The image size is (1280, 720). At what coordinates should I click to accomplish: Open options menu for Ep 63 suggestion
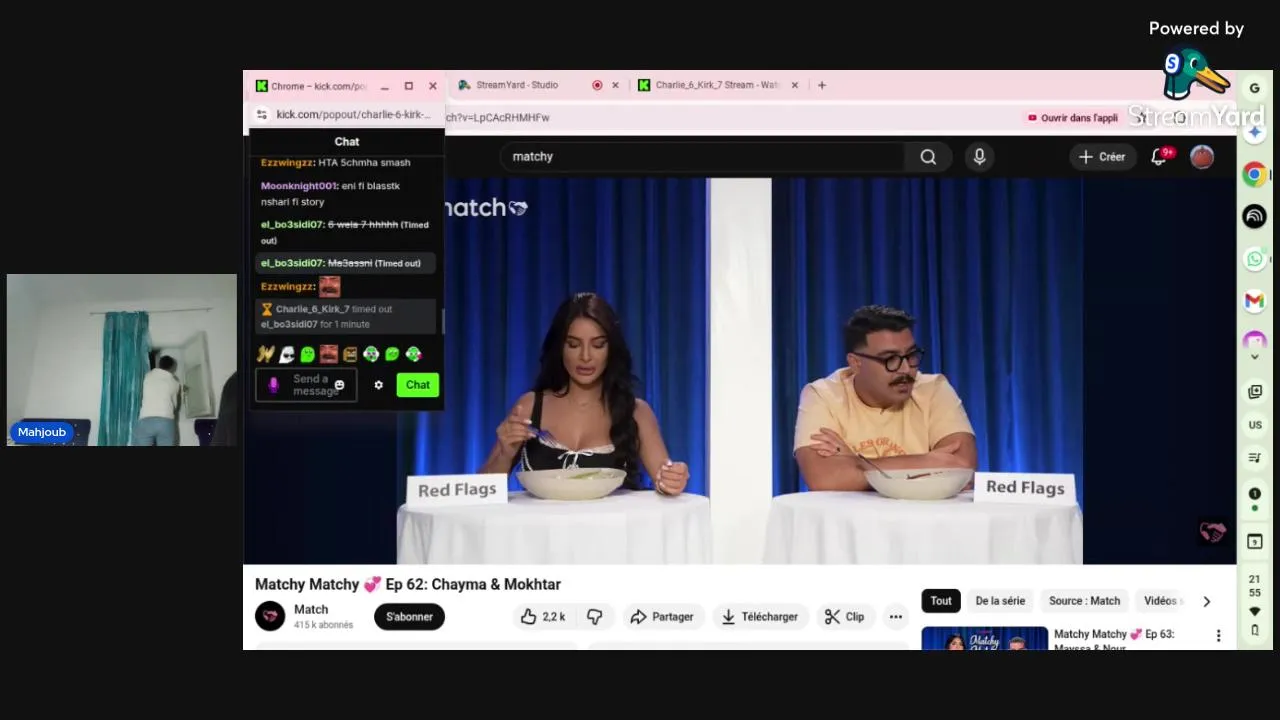click(1218, 636)
